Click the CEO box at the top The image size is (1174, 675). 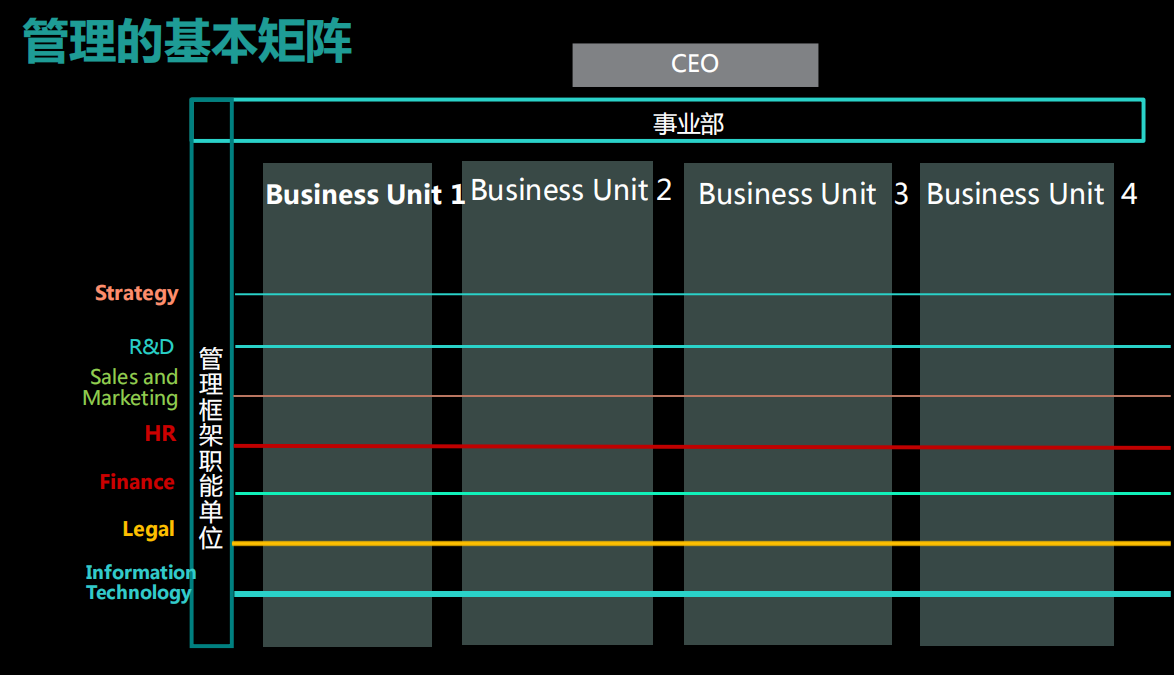(x=695, y=64)
